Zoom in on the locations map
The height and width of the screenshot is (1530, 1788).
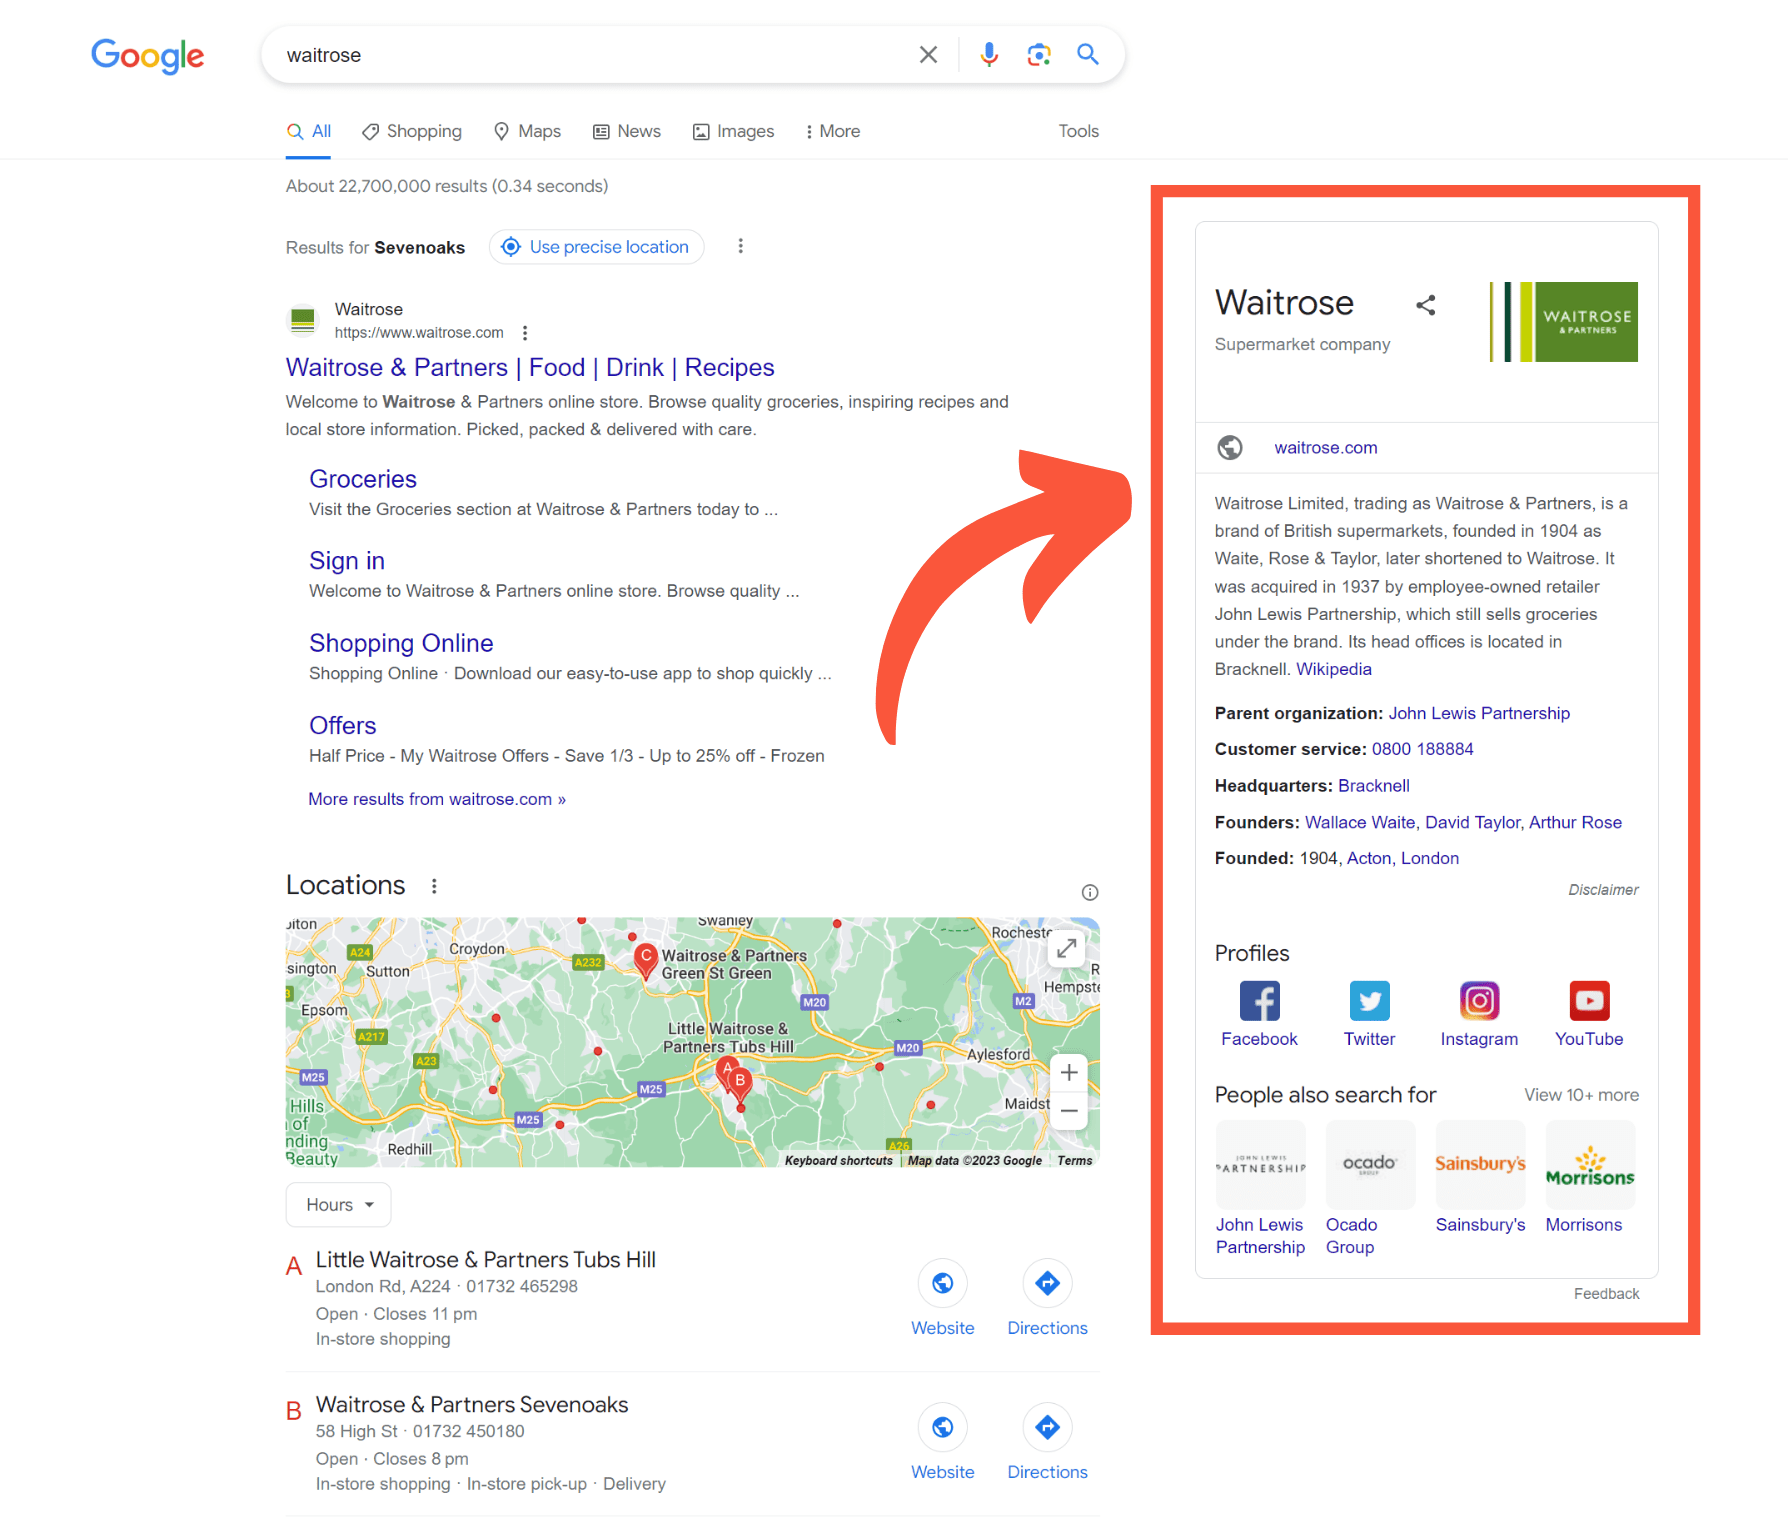tap(1068, 1072)
